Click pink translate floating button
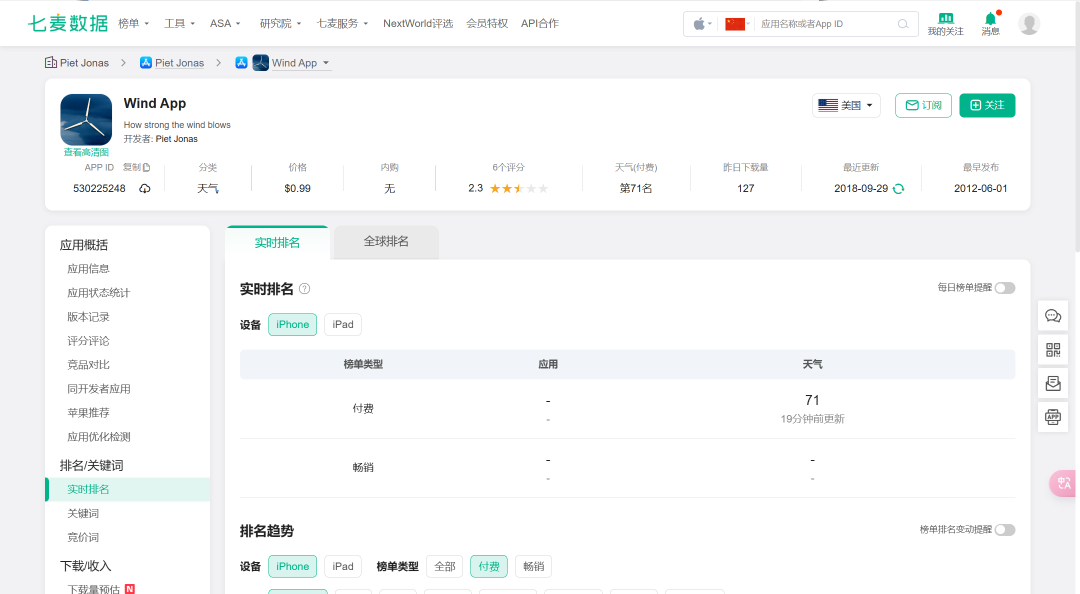The image size is (1080, 594). coord(1063,483)
